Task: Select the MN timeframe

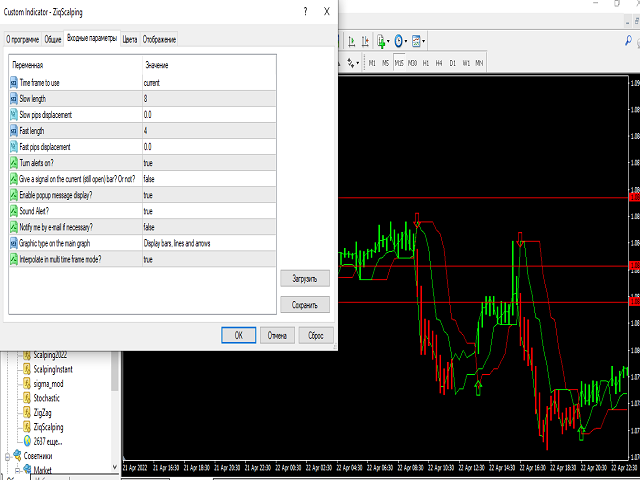Action: point(479,63)
